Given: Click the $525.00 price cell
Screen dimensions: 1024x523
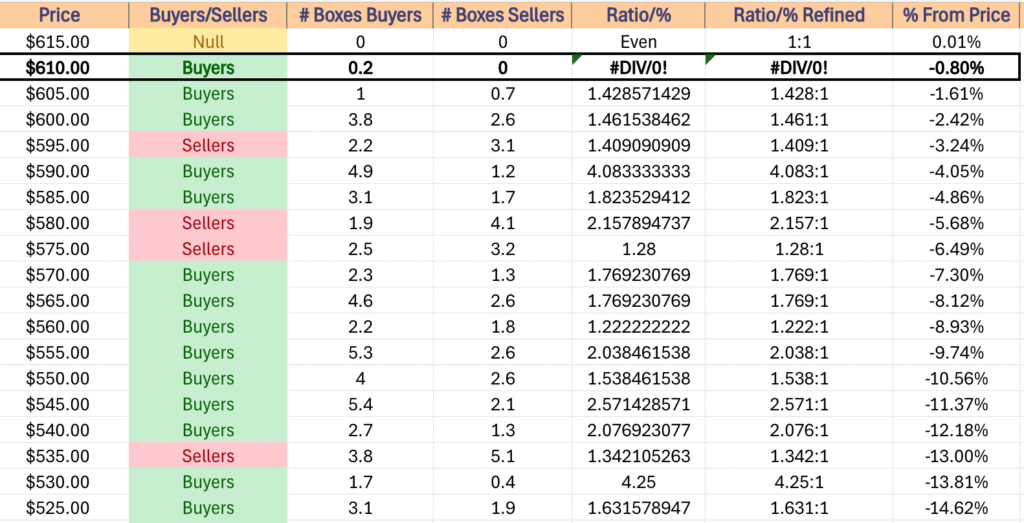Looking at the screenshot, I should tap(64, 508).
